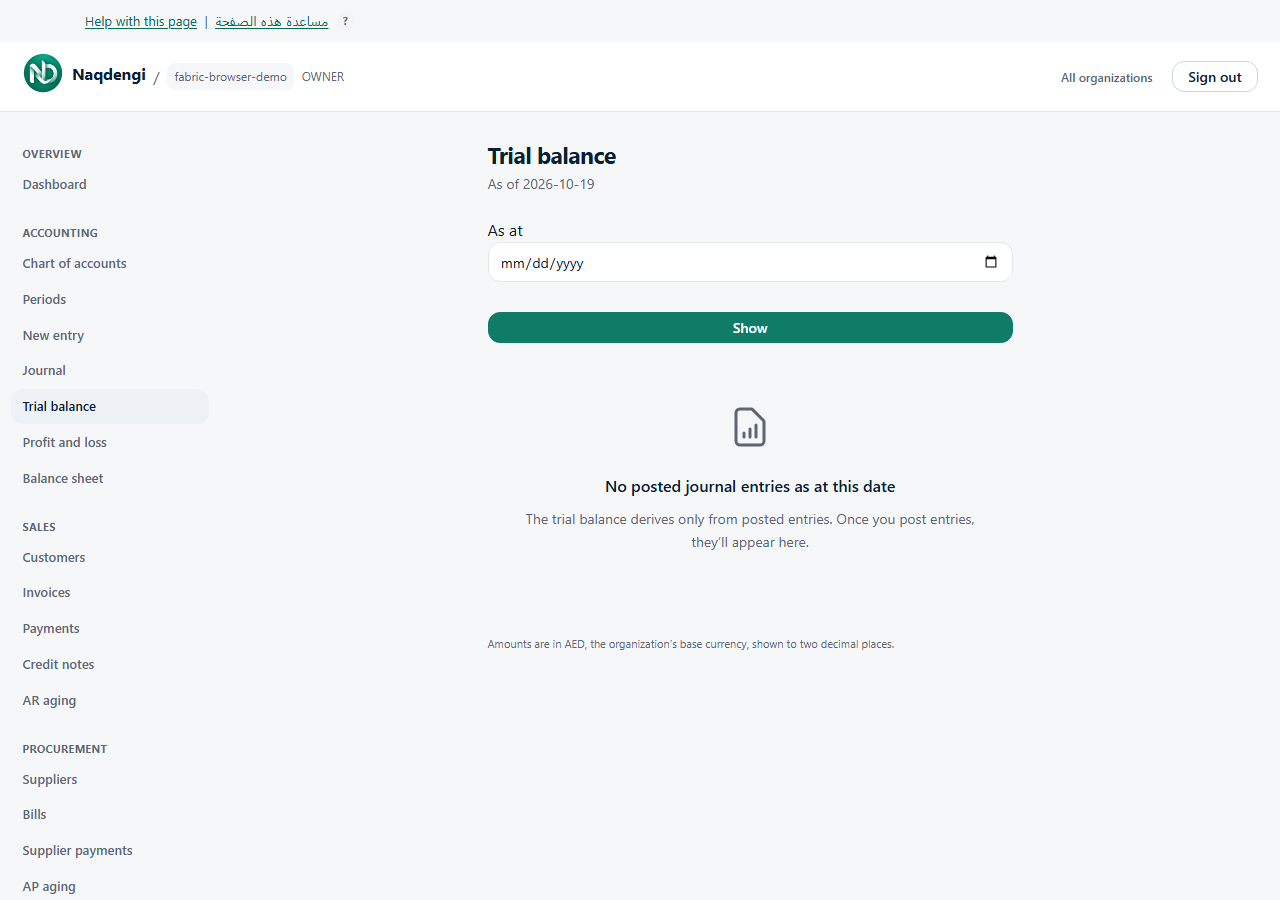Select New entry in the sidebar
The image size is (1280, 900).
pyautogui.click(x=53, y=335)
